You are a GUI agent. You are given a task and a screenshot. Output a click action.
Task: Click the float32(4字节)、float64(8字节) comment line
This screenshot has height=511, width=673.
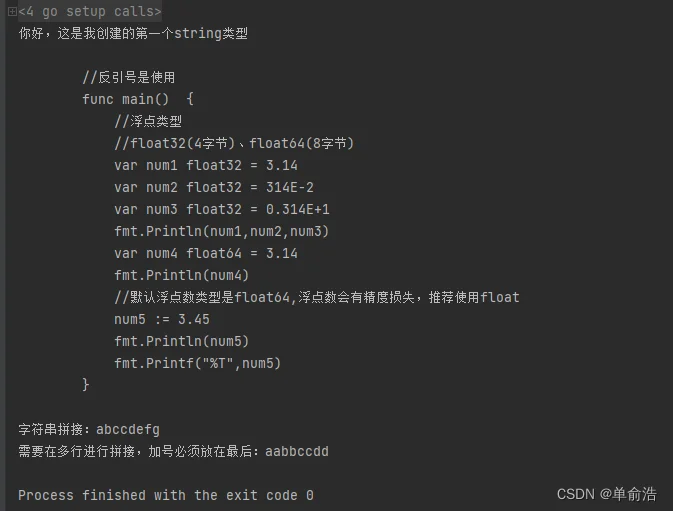pyautogui.click(x=234, y=143)
